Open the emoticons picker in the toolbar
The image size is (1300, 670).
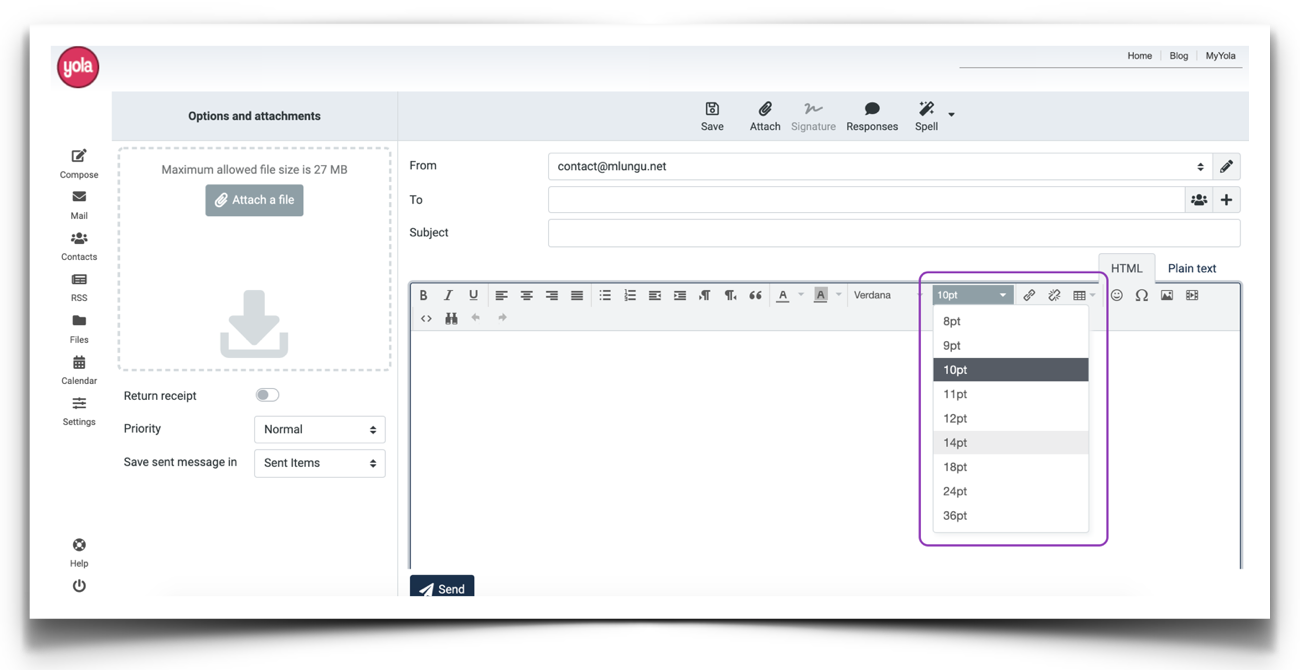(x=1116, y=295)
